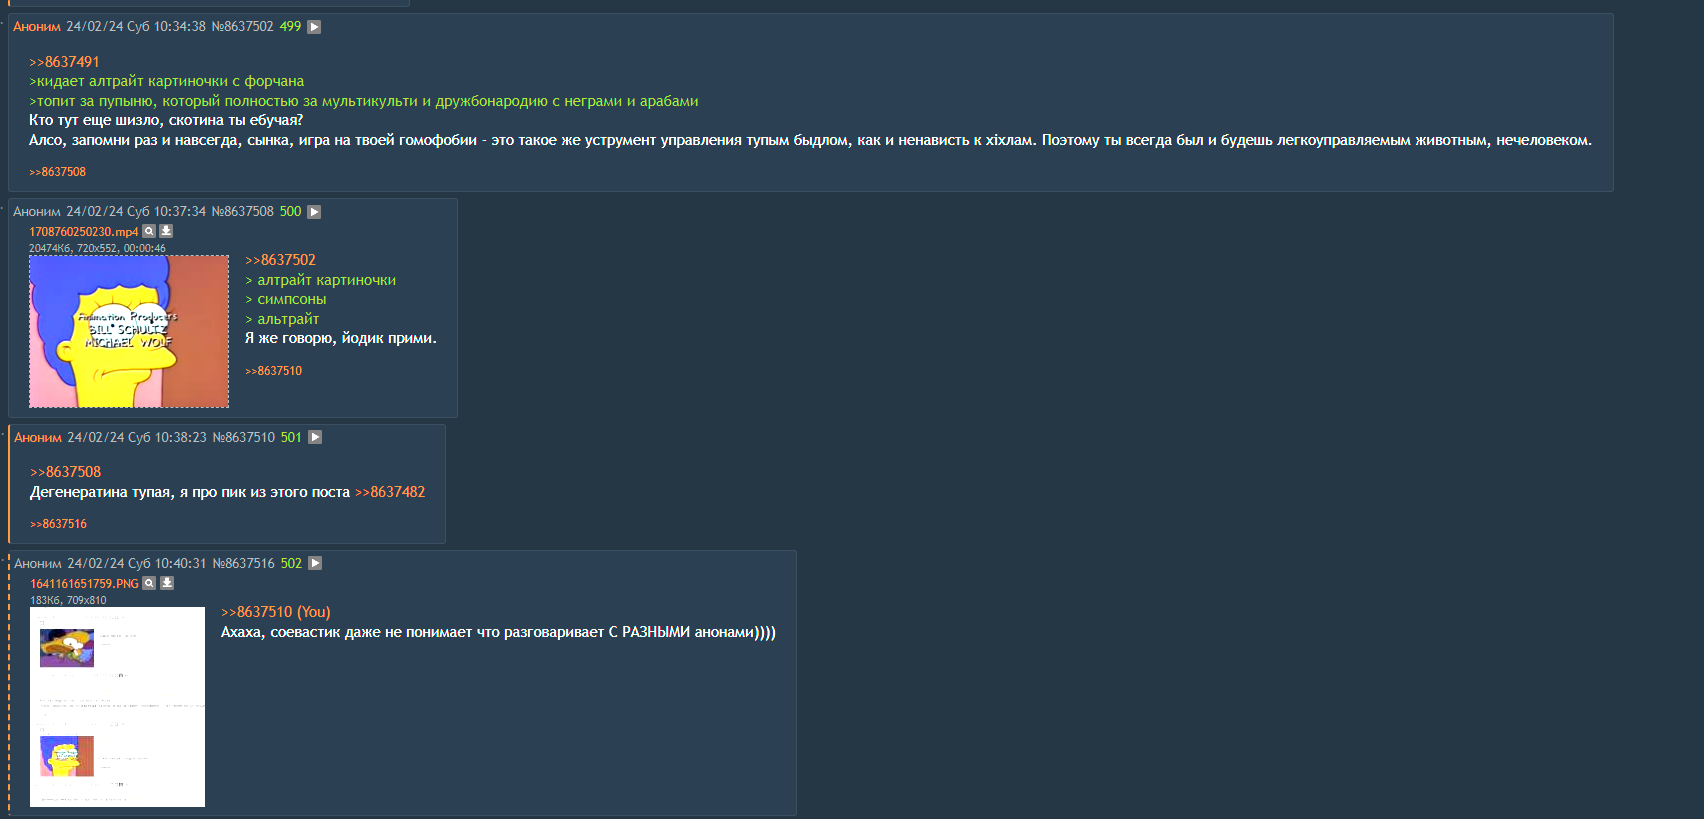Image resolution: width=1704 pixels, height=819 pixels.
Task: Open file link 1708760250230.mp4
Action: (83, 232)
